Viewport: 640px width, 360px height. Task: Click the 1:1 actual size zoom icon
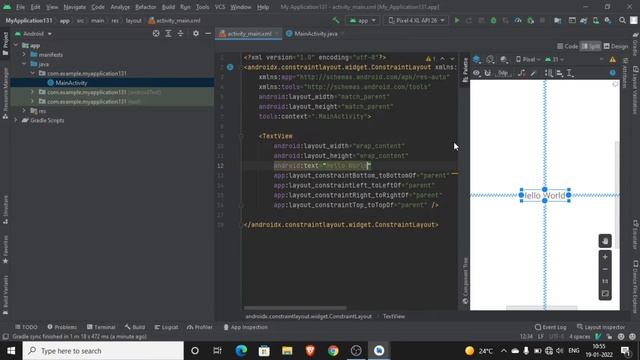pos(605,281)
